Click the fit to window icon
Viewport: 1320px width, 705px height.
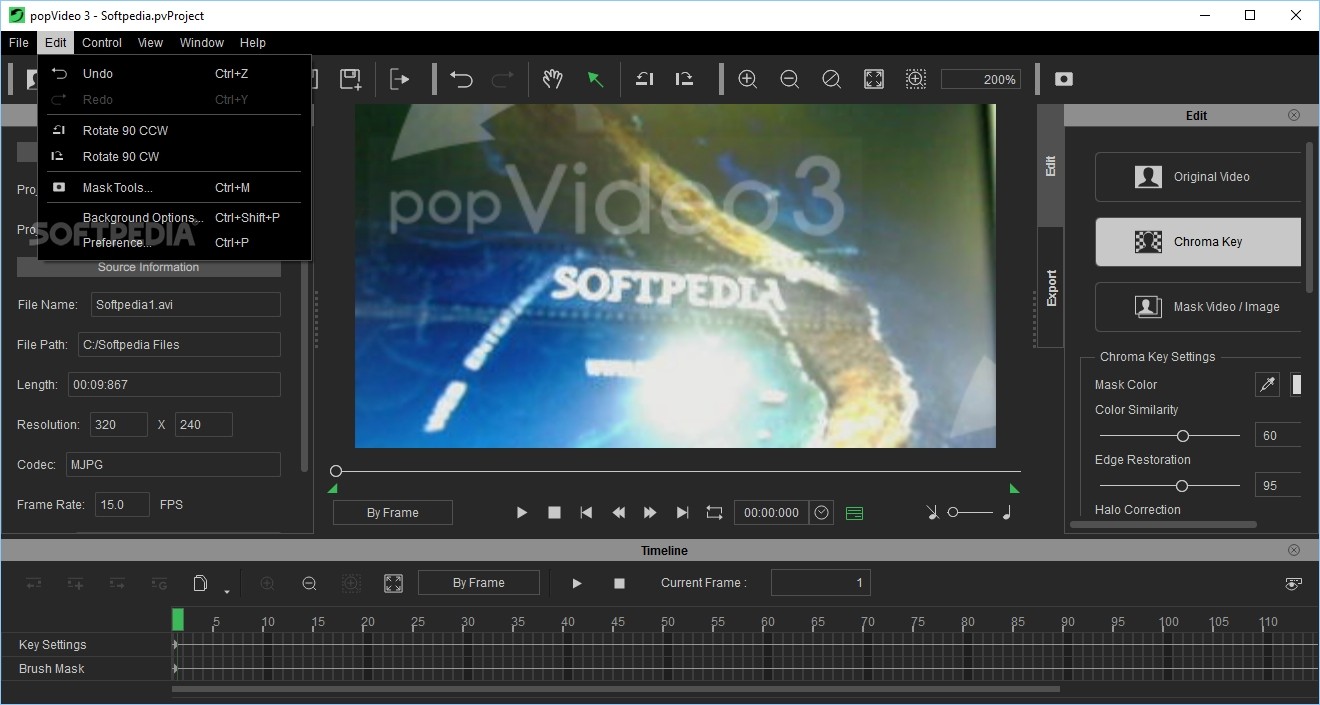click(x=874, y=79)
